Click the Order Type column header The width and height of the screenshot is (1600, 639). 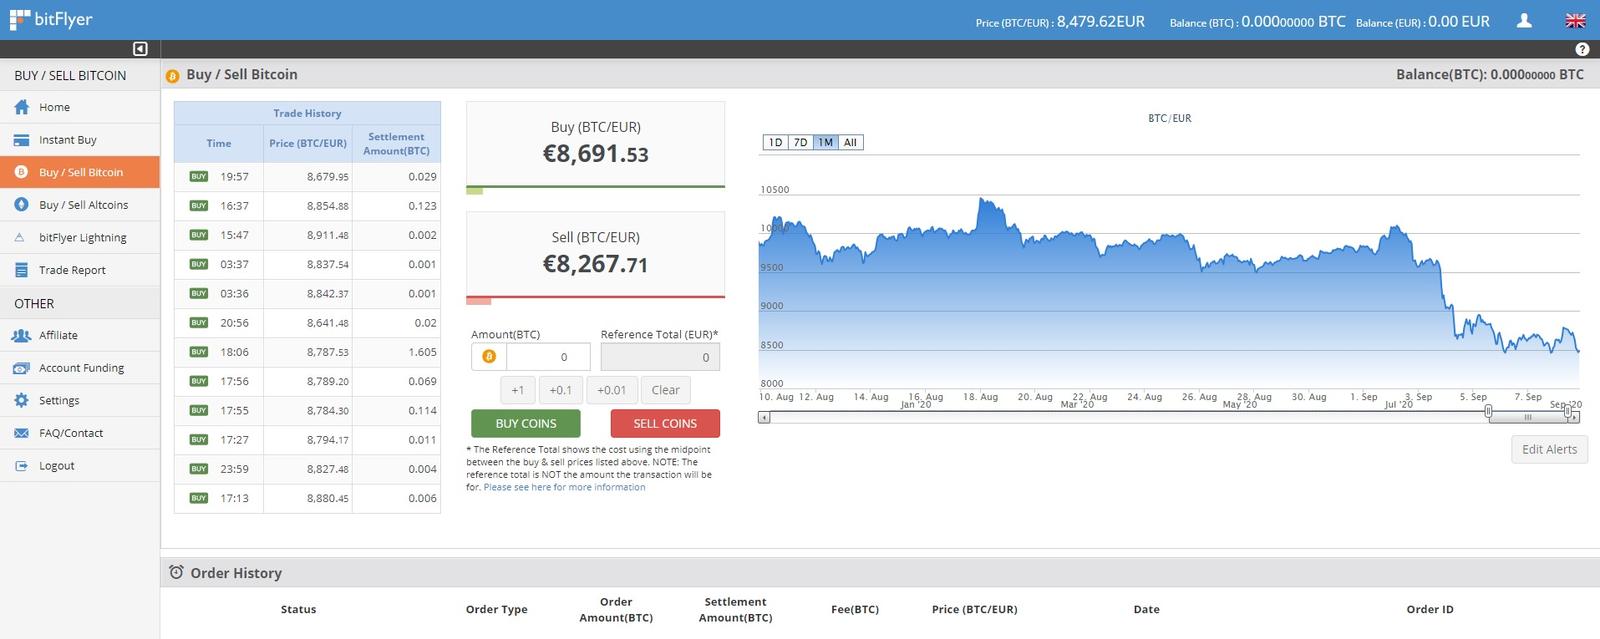[497, 609]
